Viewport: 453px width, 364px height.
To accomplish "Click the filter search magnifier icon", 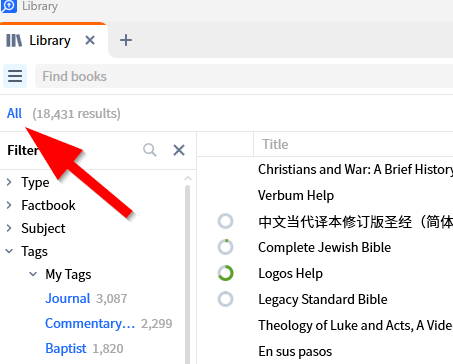I will tap(150, 150).
